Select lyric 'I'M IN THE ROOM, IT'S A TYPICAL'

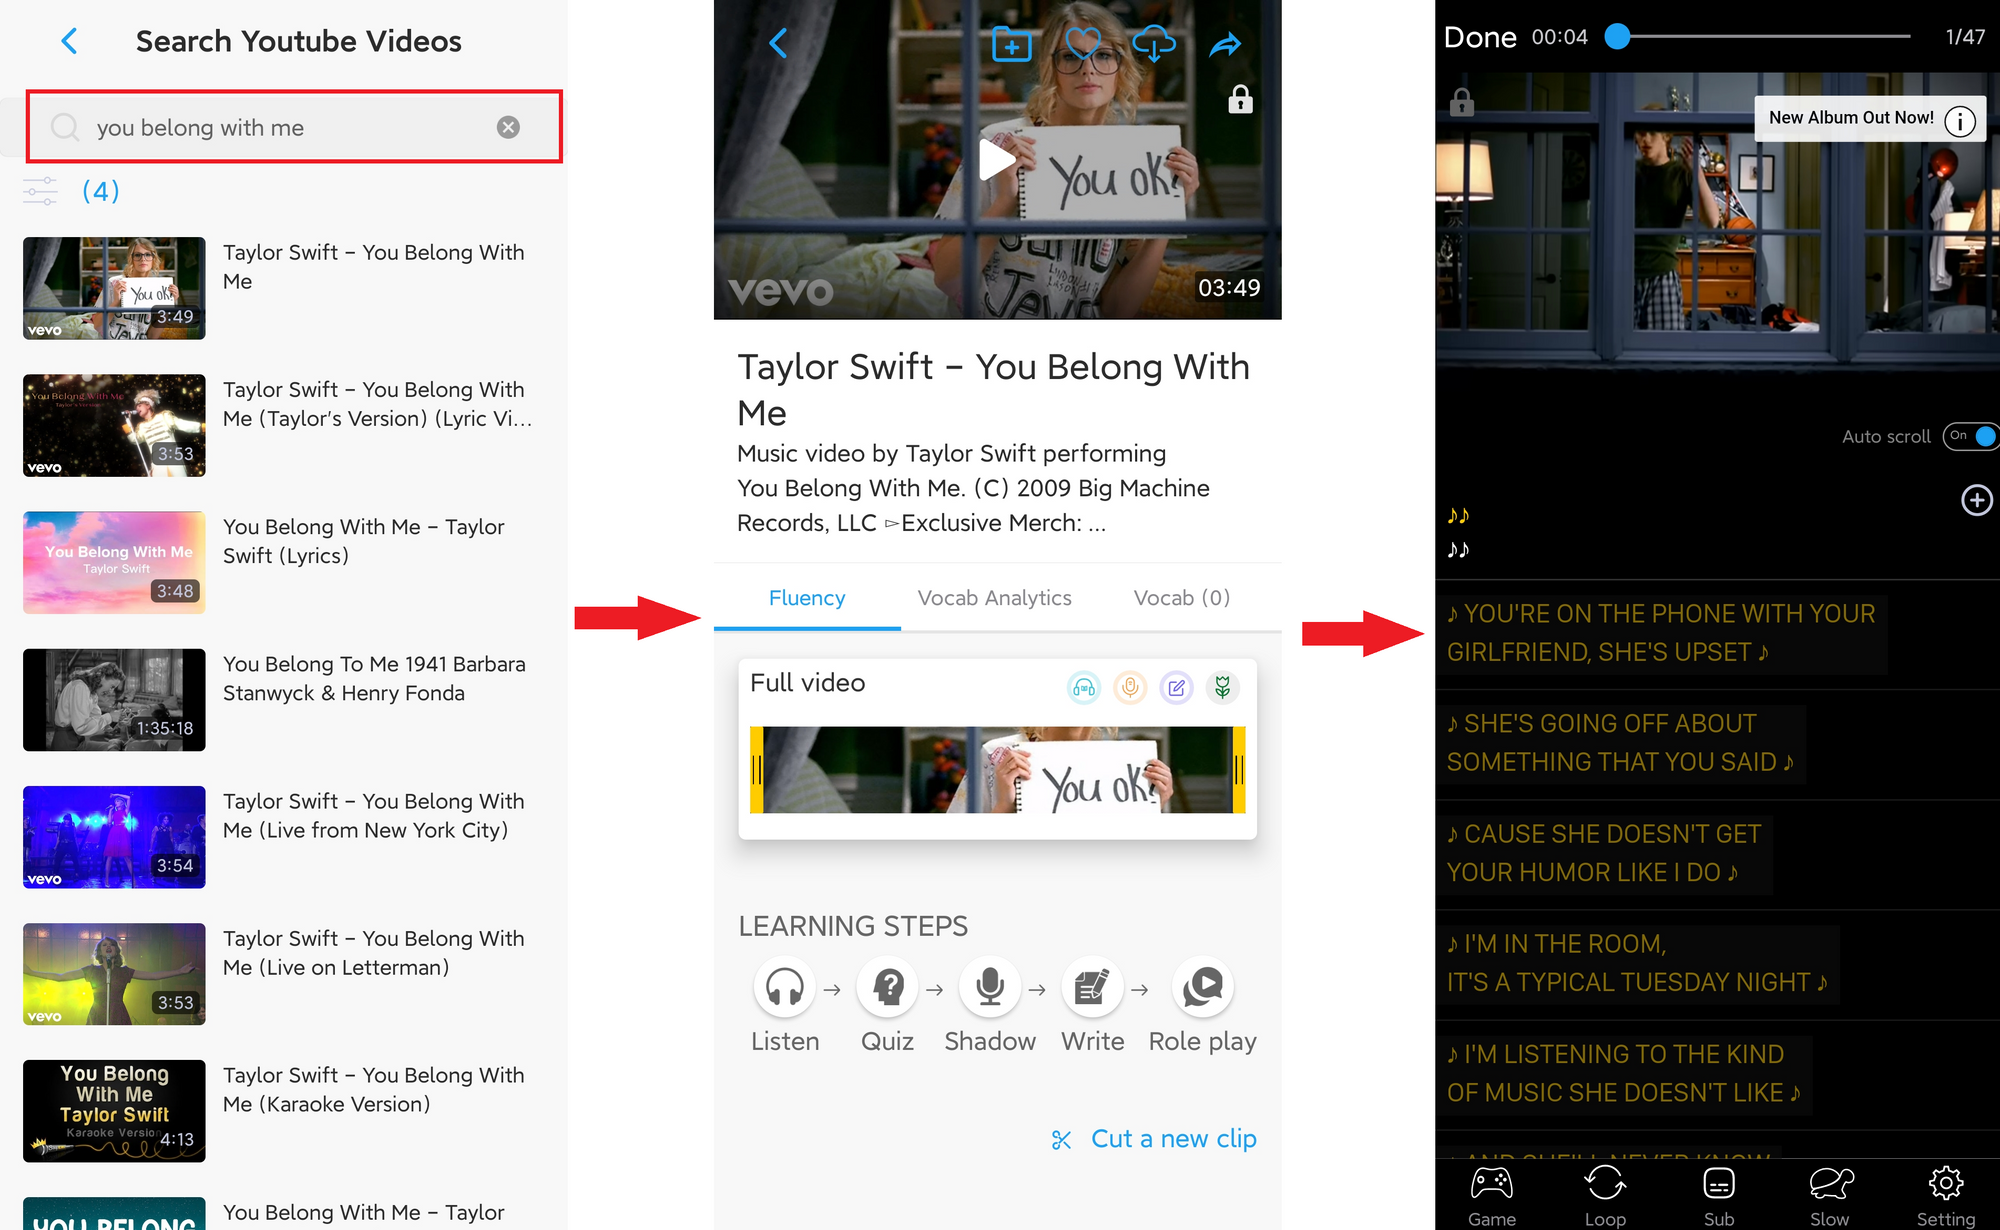pos(1637,963)
